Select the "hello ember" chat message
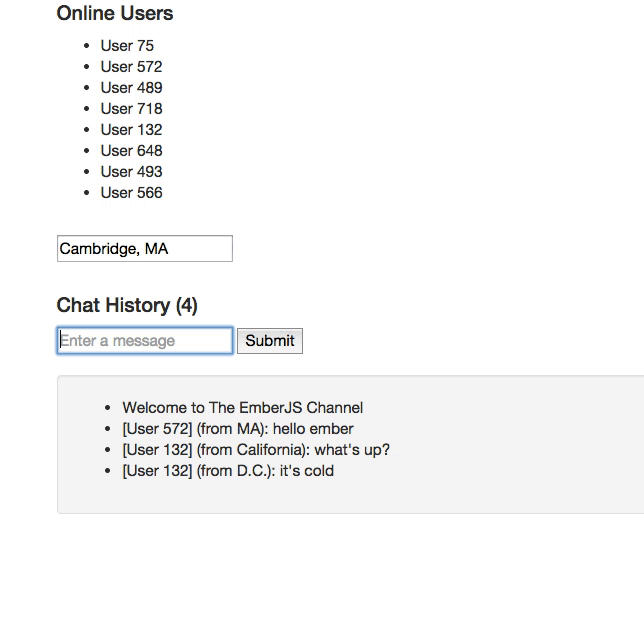Image resolution: width=644 pixels, height=630 pixels. coord(238,429)
